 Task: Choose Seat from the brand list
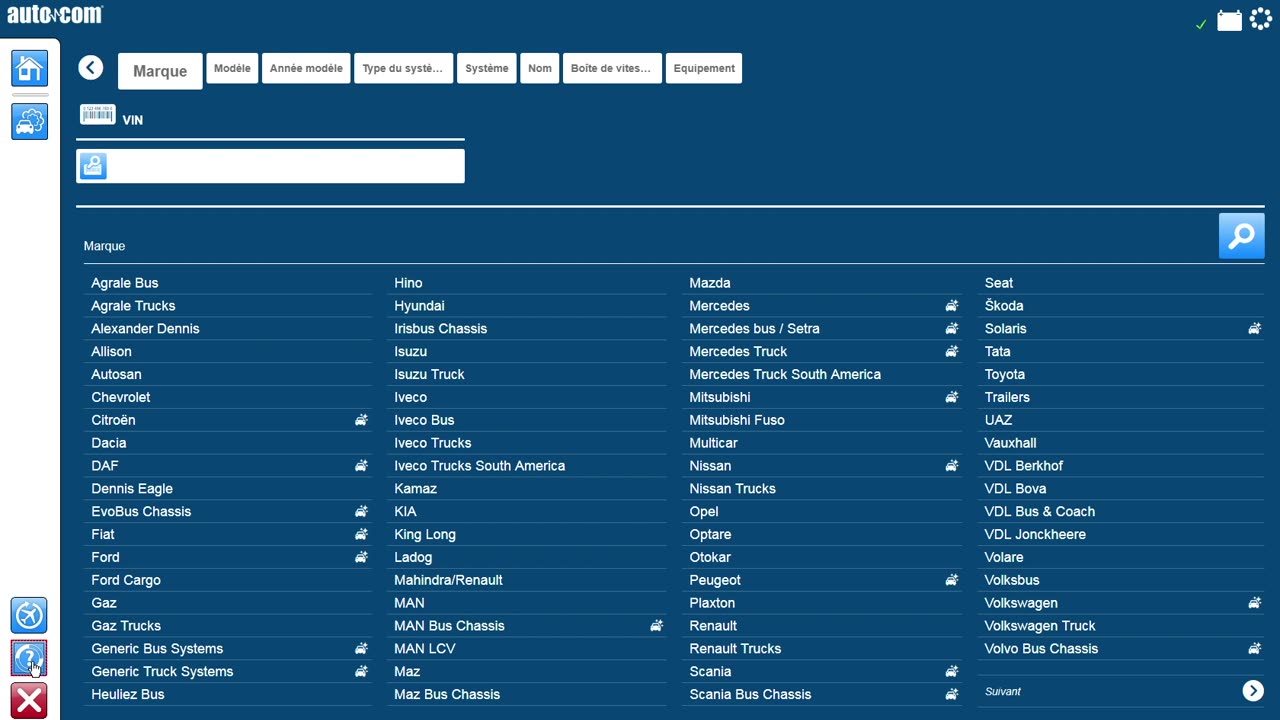click(x=999, y=283)
